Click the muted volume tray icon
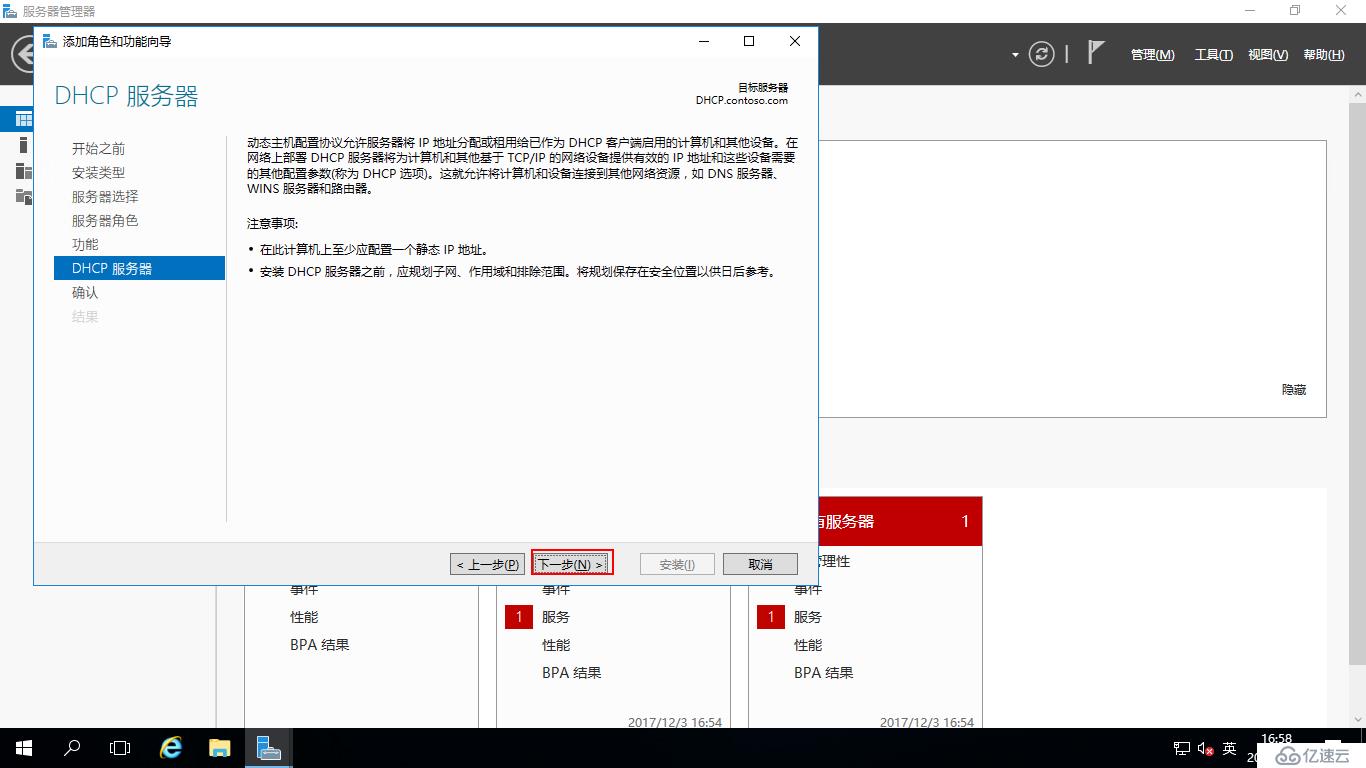The height and width of the screenshot is (768, 1366). tap(1205, 748)
